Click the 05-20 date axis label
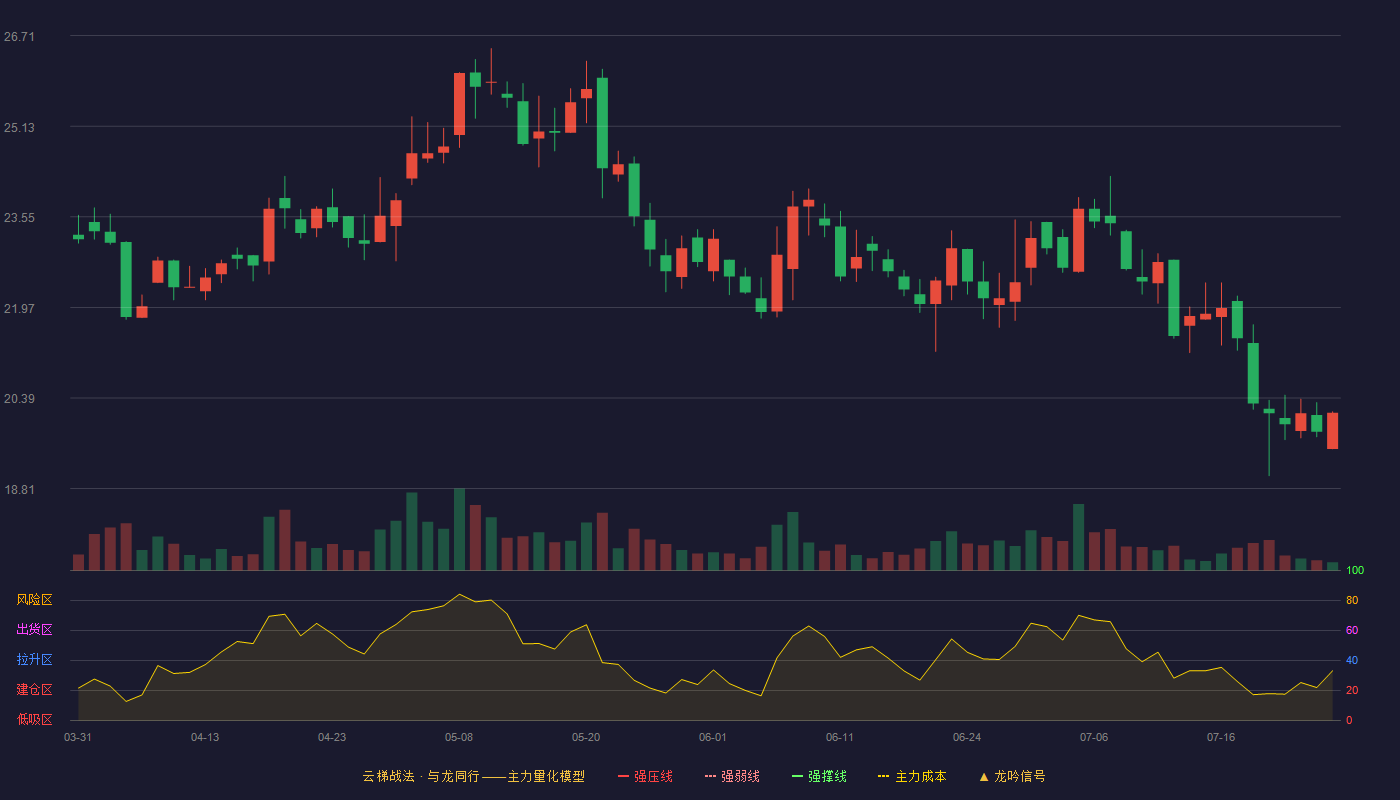Viewport: 1400px width, 800px height. click(x=586, y=737)
